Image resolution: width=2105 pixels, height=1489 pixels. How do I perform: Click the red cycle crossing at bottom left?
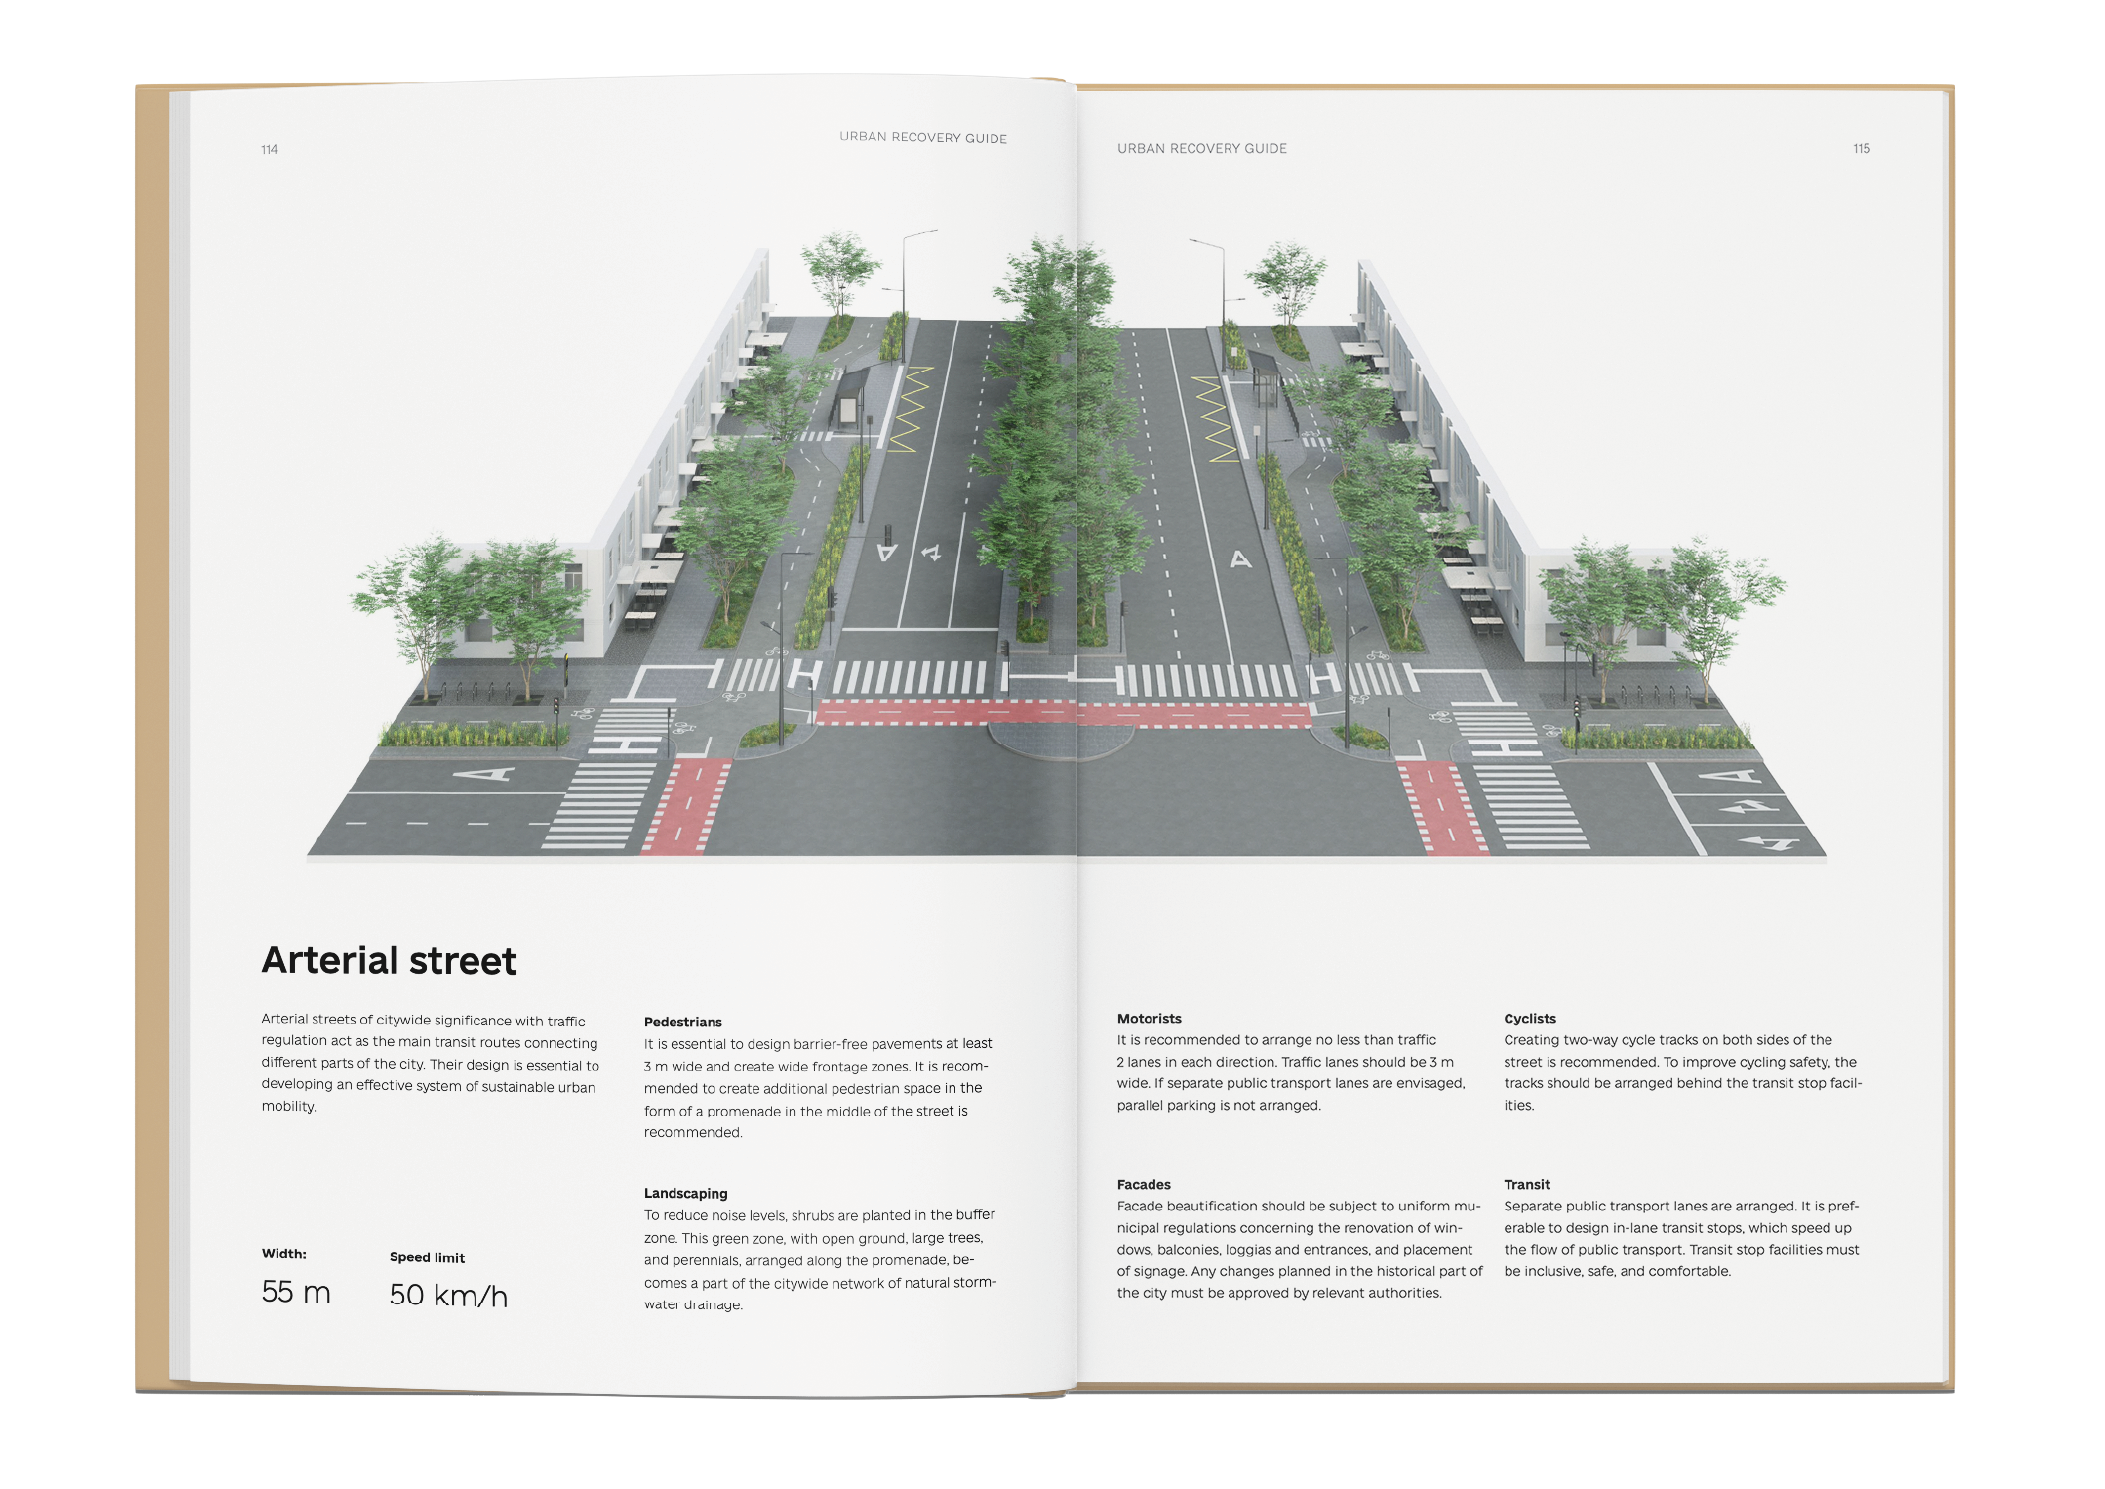686,806
